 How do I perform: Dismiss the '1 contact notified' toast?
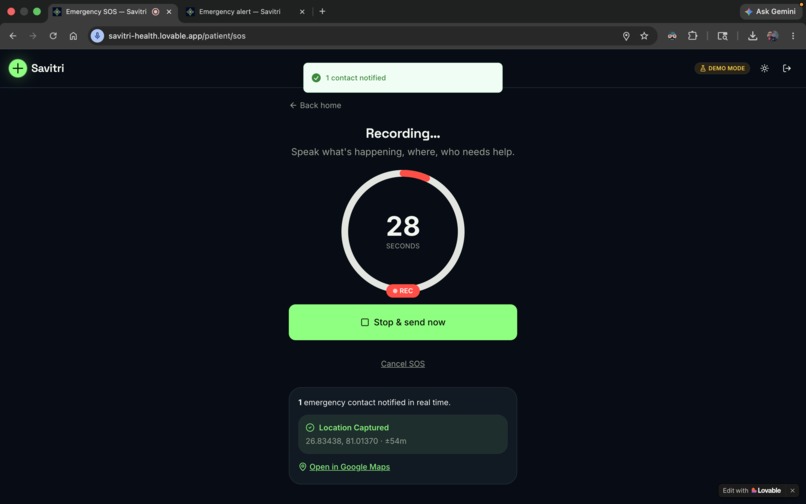click(403, 78)
